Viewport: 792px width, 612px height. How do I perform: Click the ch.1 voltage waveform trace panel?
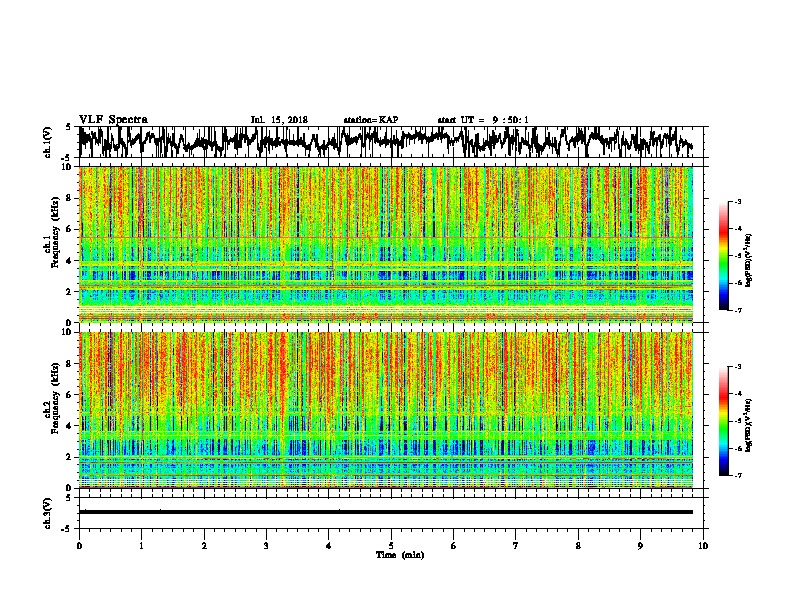click(x=391, y=142)
